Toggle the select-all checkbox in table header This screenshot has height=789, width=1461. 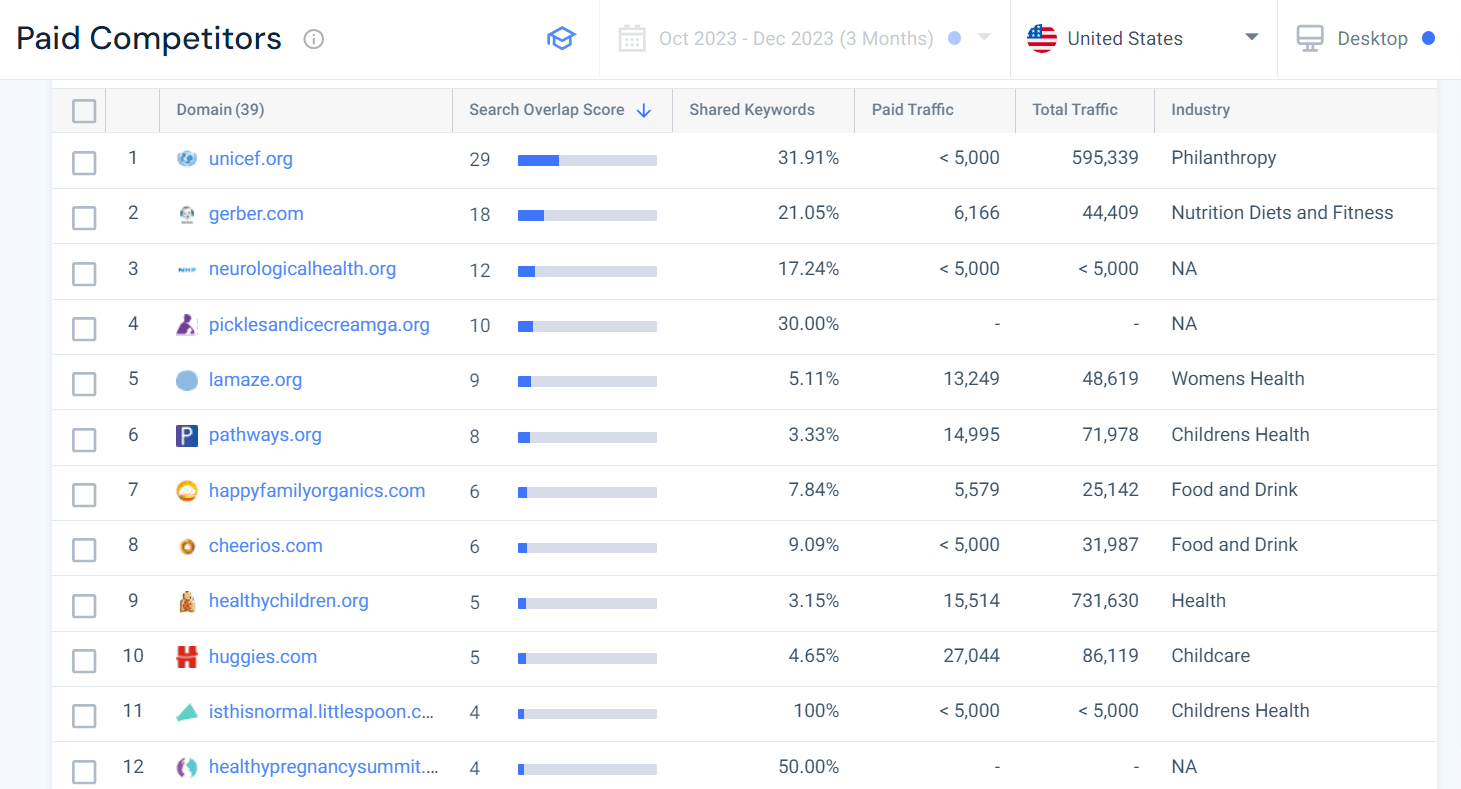84,111
